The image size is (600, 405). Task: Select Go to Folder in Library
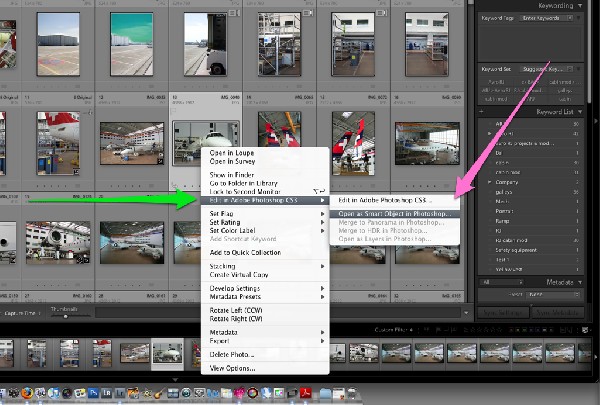[x=243, y=183]
